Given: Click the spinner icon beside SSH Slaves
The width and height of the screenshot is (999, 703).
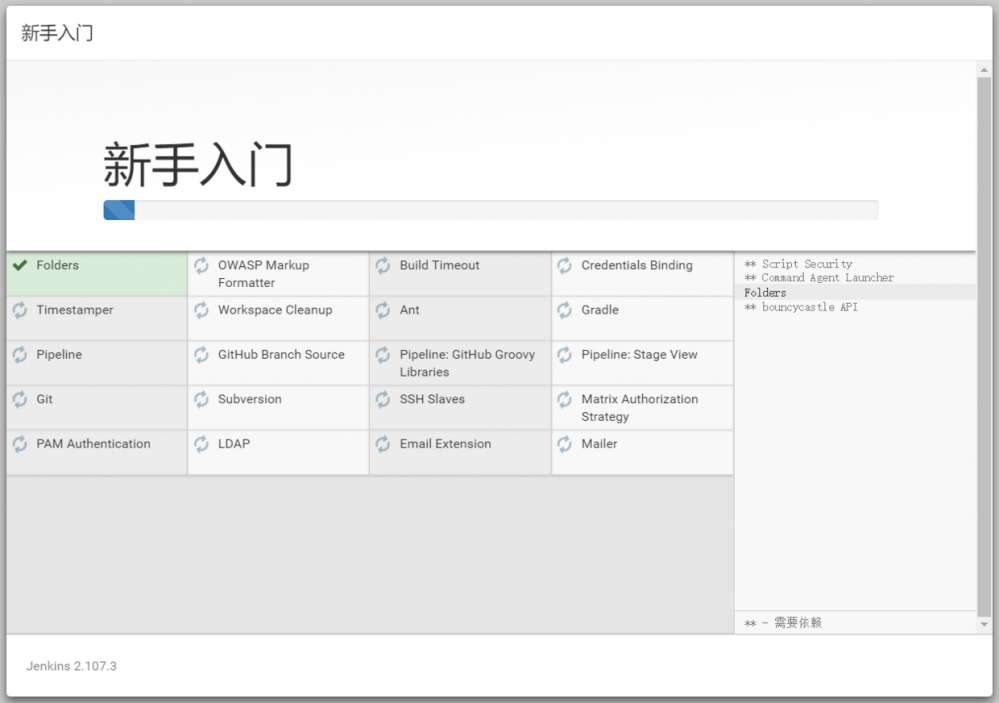Looking at the screenshot, I should [x=383, y=399].
